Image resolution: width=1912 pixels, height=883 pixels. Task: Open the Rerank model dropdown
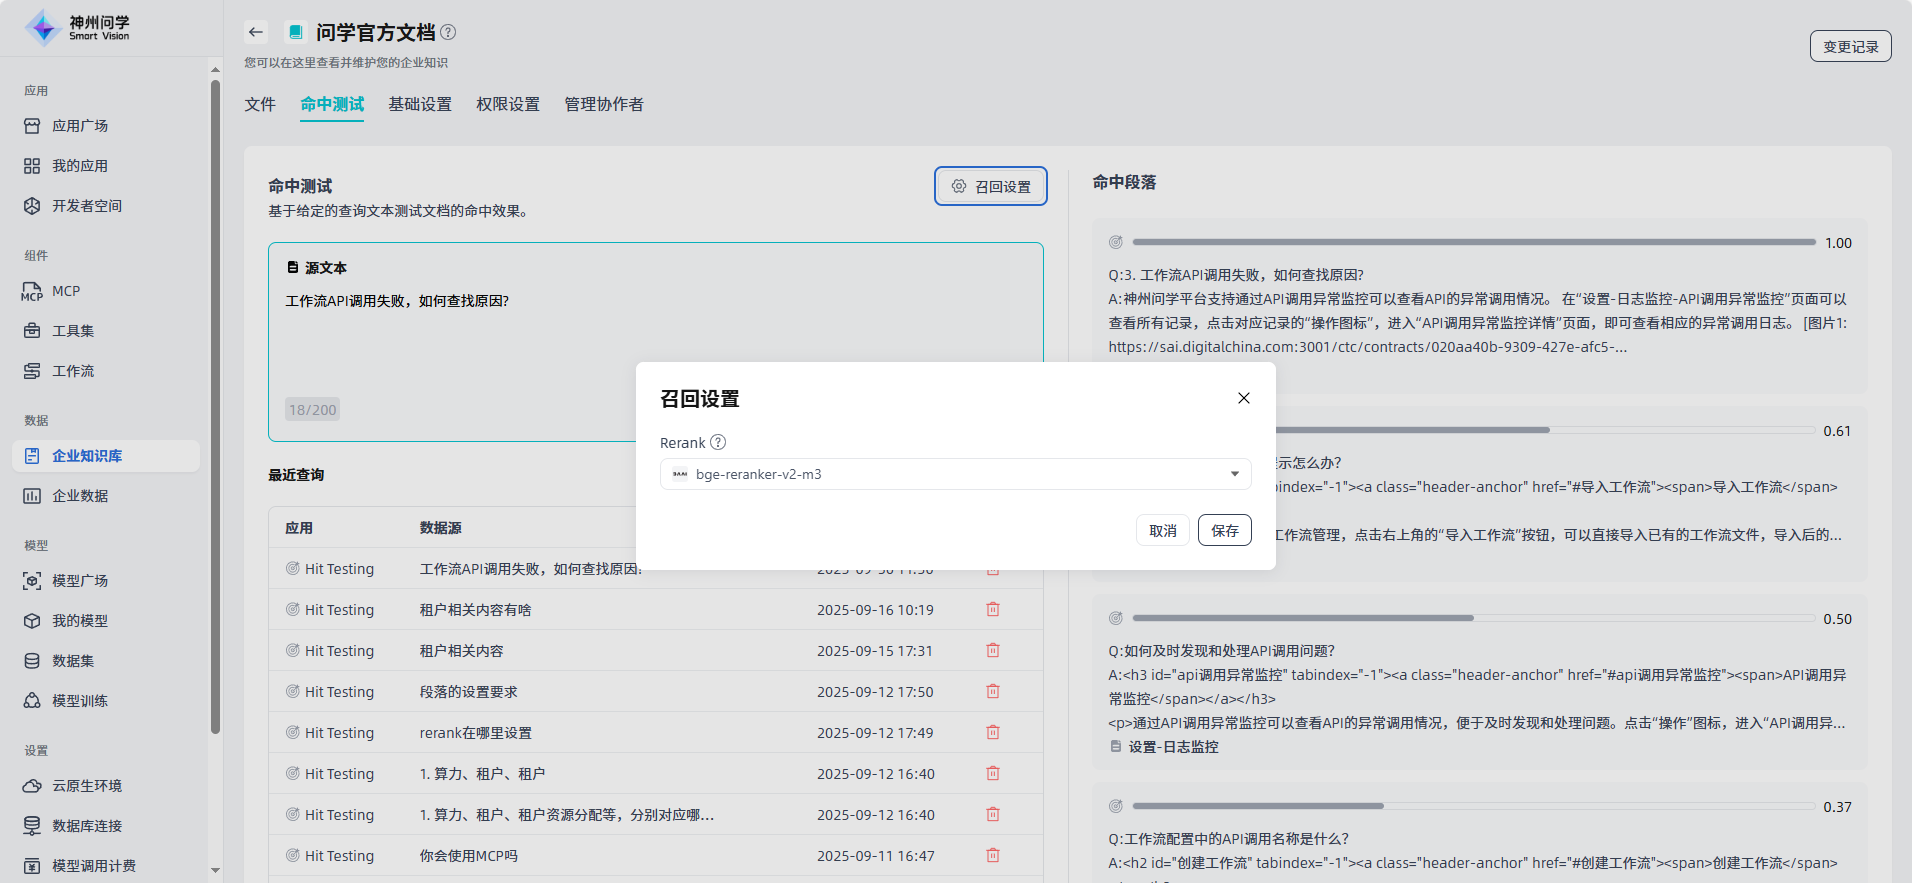[x=955, y=474]
